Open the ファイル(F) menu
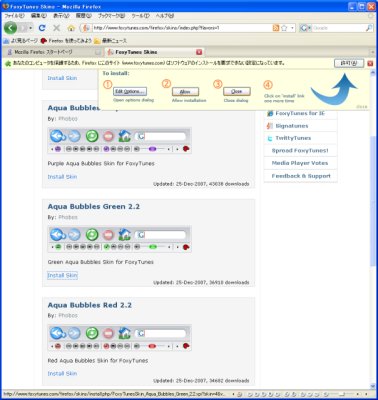The width and height of the screenshot is (378, 400). (x=14, y=16)
